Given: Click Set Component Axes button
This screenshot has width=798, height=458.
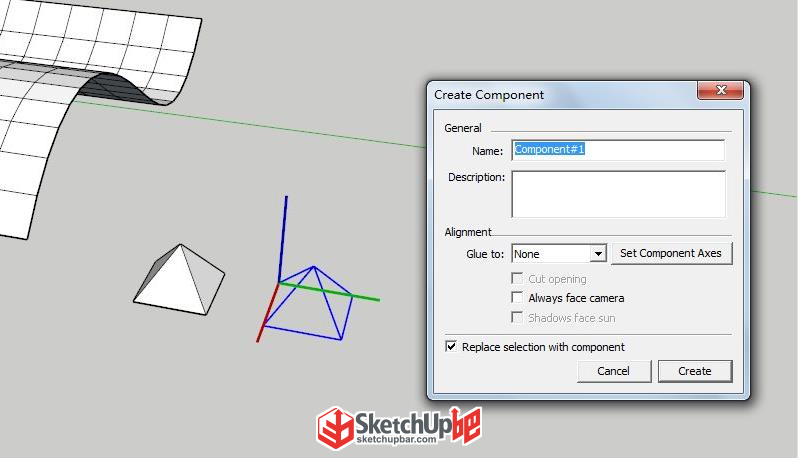Looking at the screenshot, I should pyautogui.click(x=671, y=253).
